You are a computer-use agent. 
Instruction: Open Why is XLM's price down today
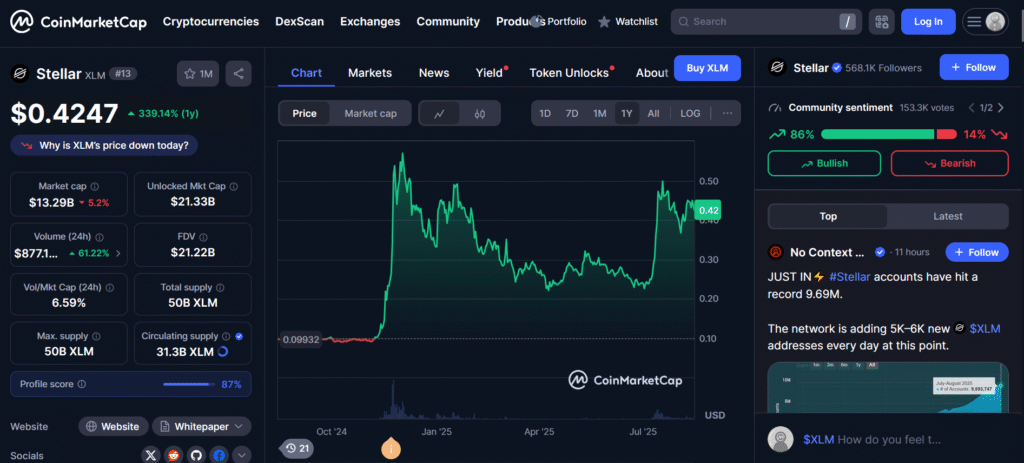tap(104, 145)
